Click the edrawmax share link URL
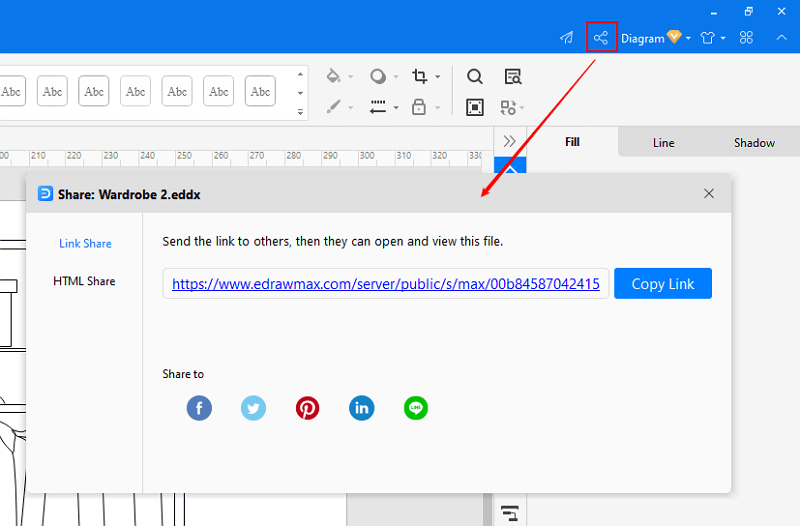 [386, 284]
